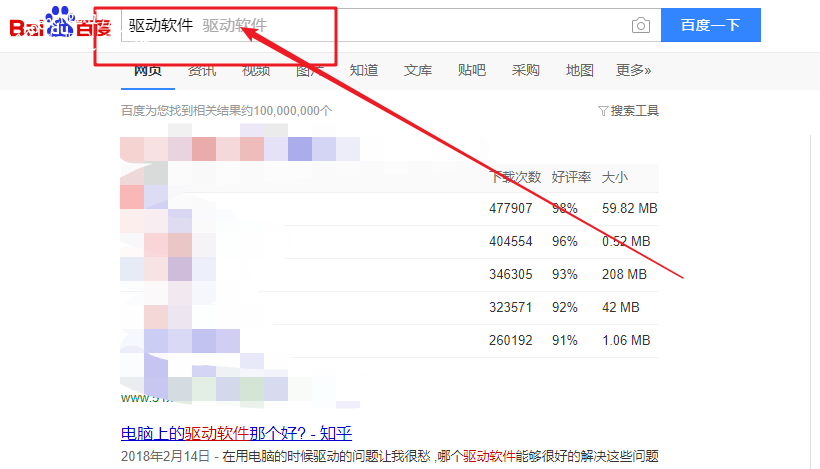Switch to the 网页 tab
This screenshot has width=820, height=469.
(x=147, y=70)
